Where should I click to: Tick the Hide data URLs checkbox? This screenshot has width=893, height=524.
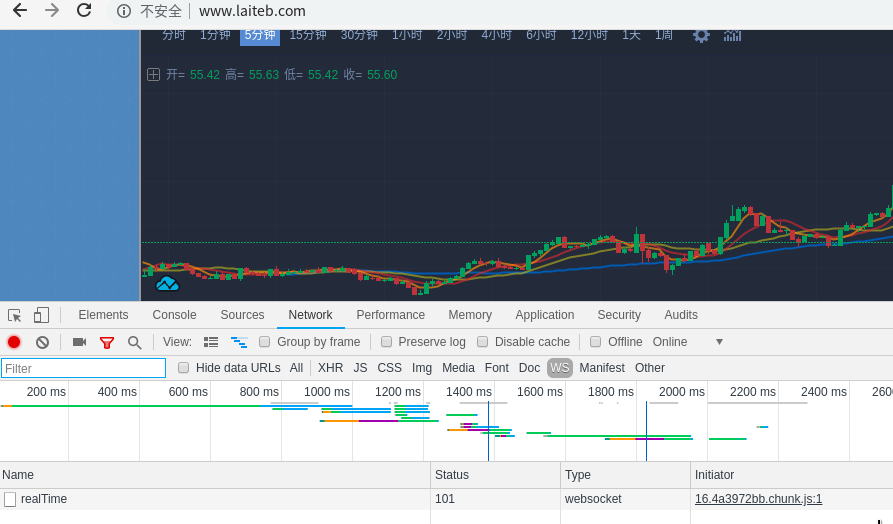pos(184,368)
